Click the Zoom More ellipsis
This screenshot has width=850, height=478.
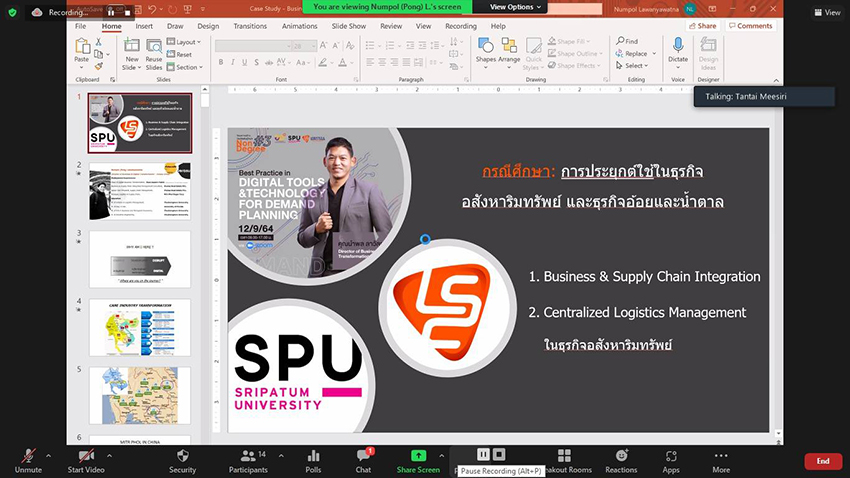pos(721,461)
